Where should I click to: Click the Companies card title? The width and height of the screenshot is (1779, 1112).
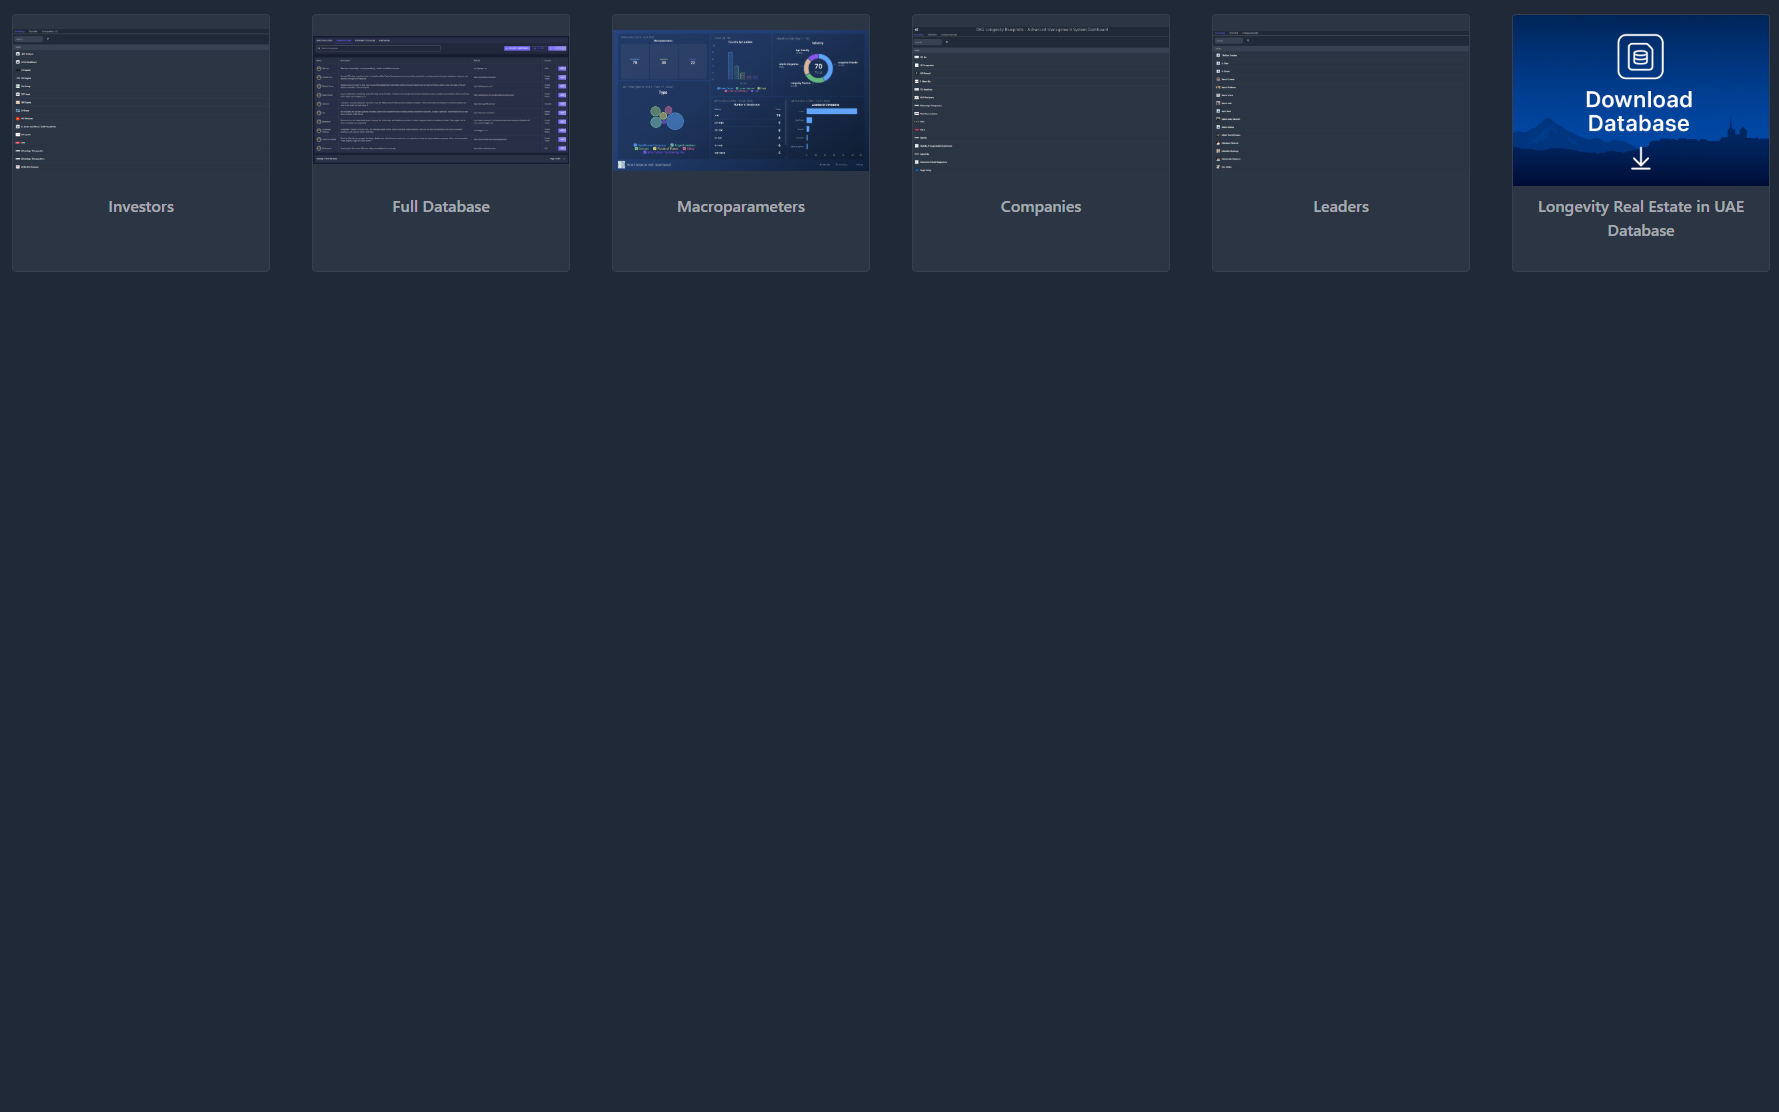[x=1041, y=207]
